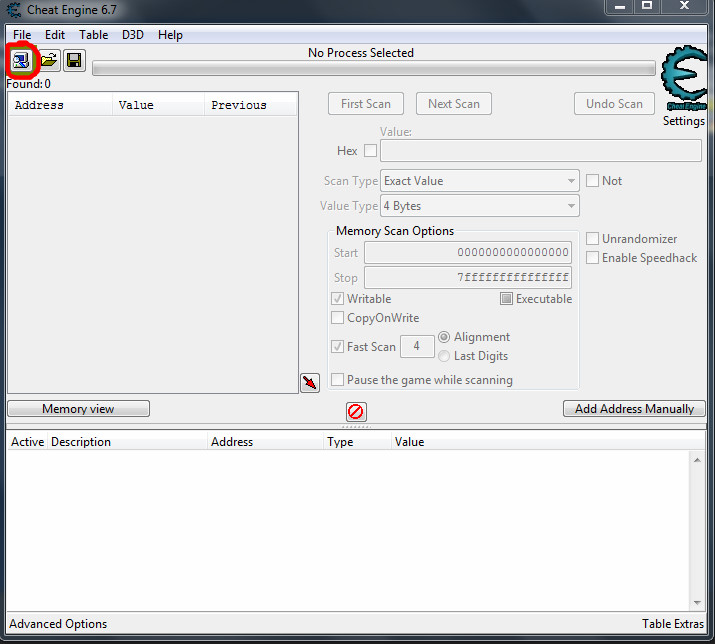Click the Fast Scan alignment value field
Viewport: 715px width, 644px height.
coord(417,346)
